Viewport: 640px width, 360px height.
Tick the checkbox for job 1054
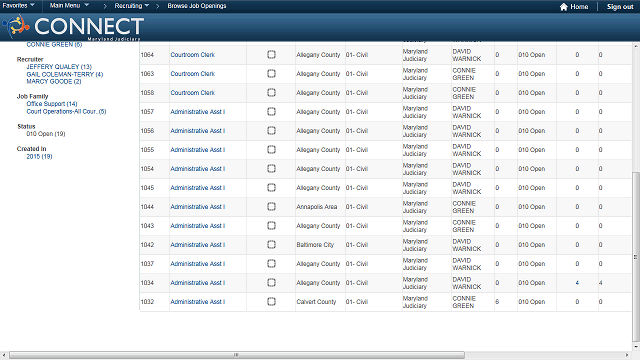coord(271,169)
